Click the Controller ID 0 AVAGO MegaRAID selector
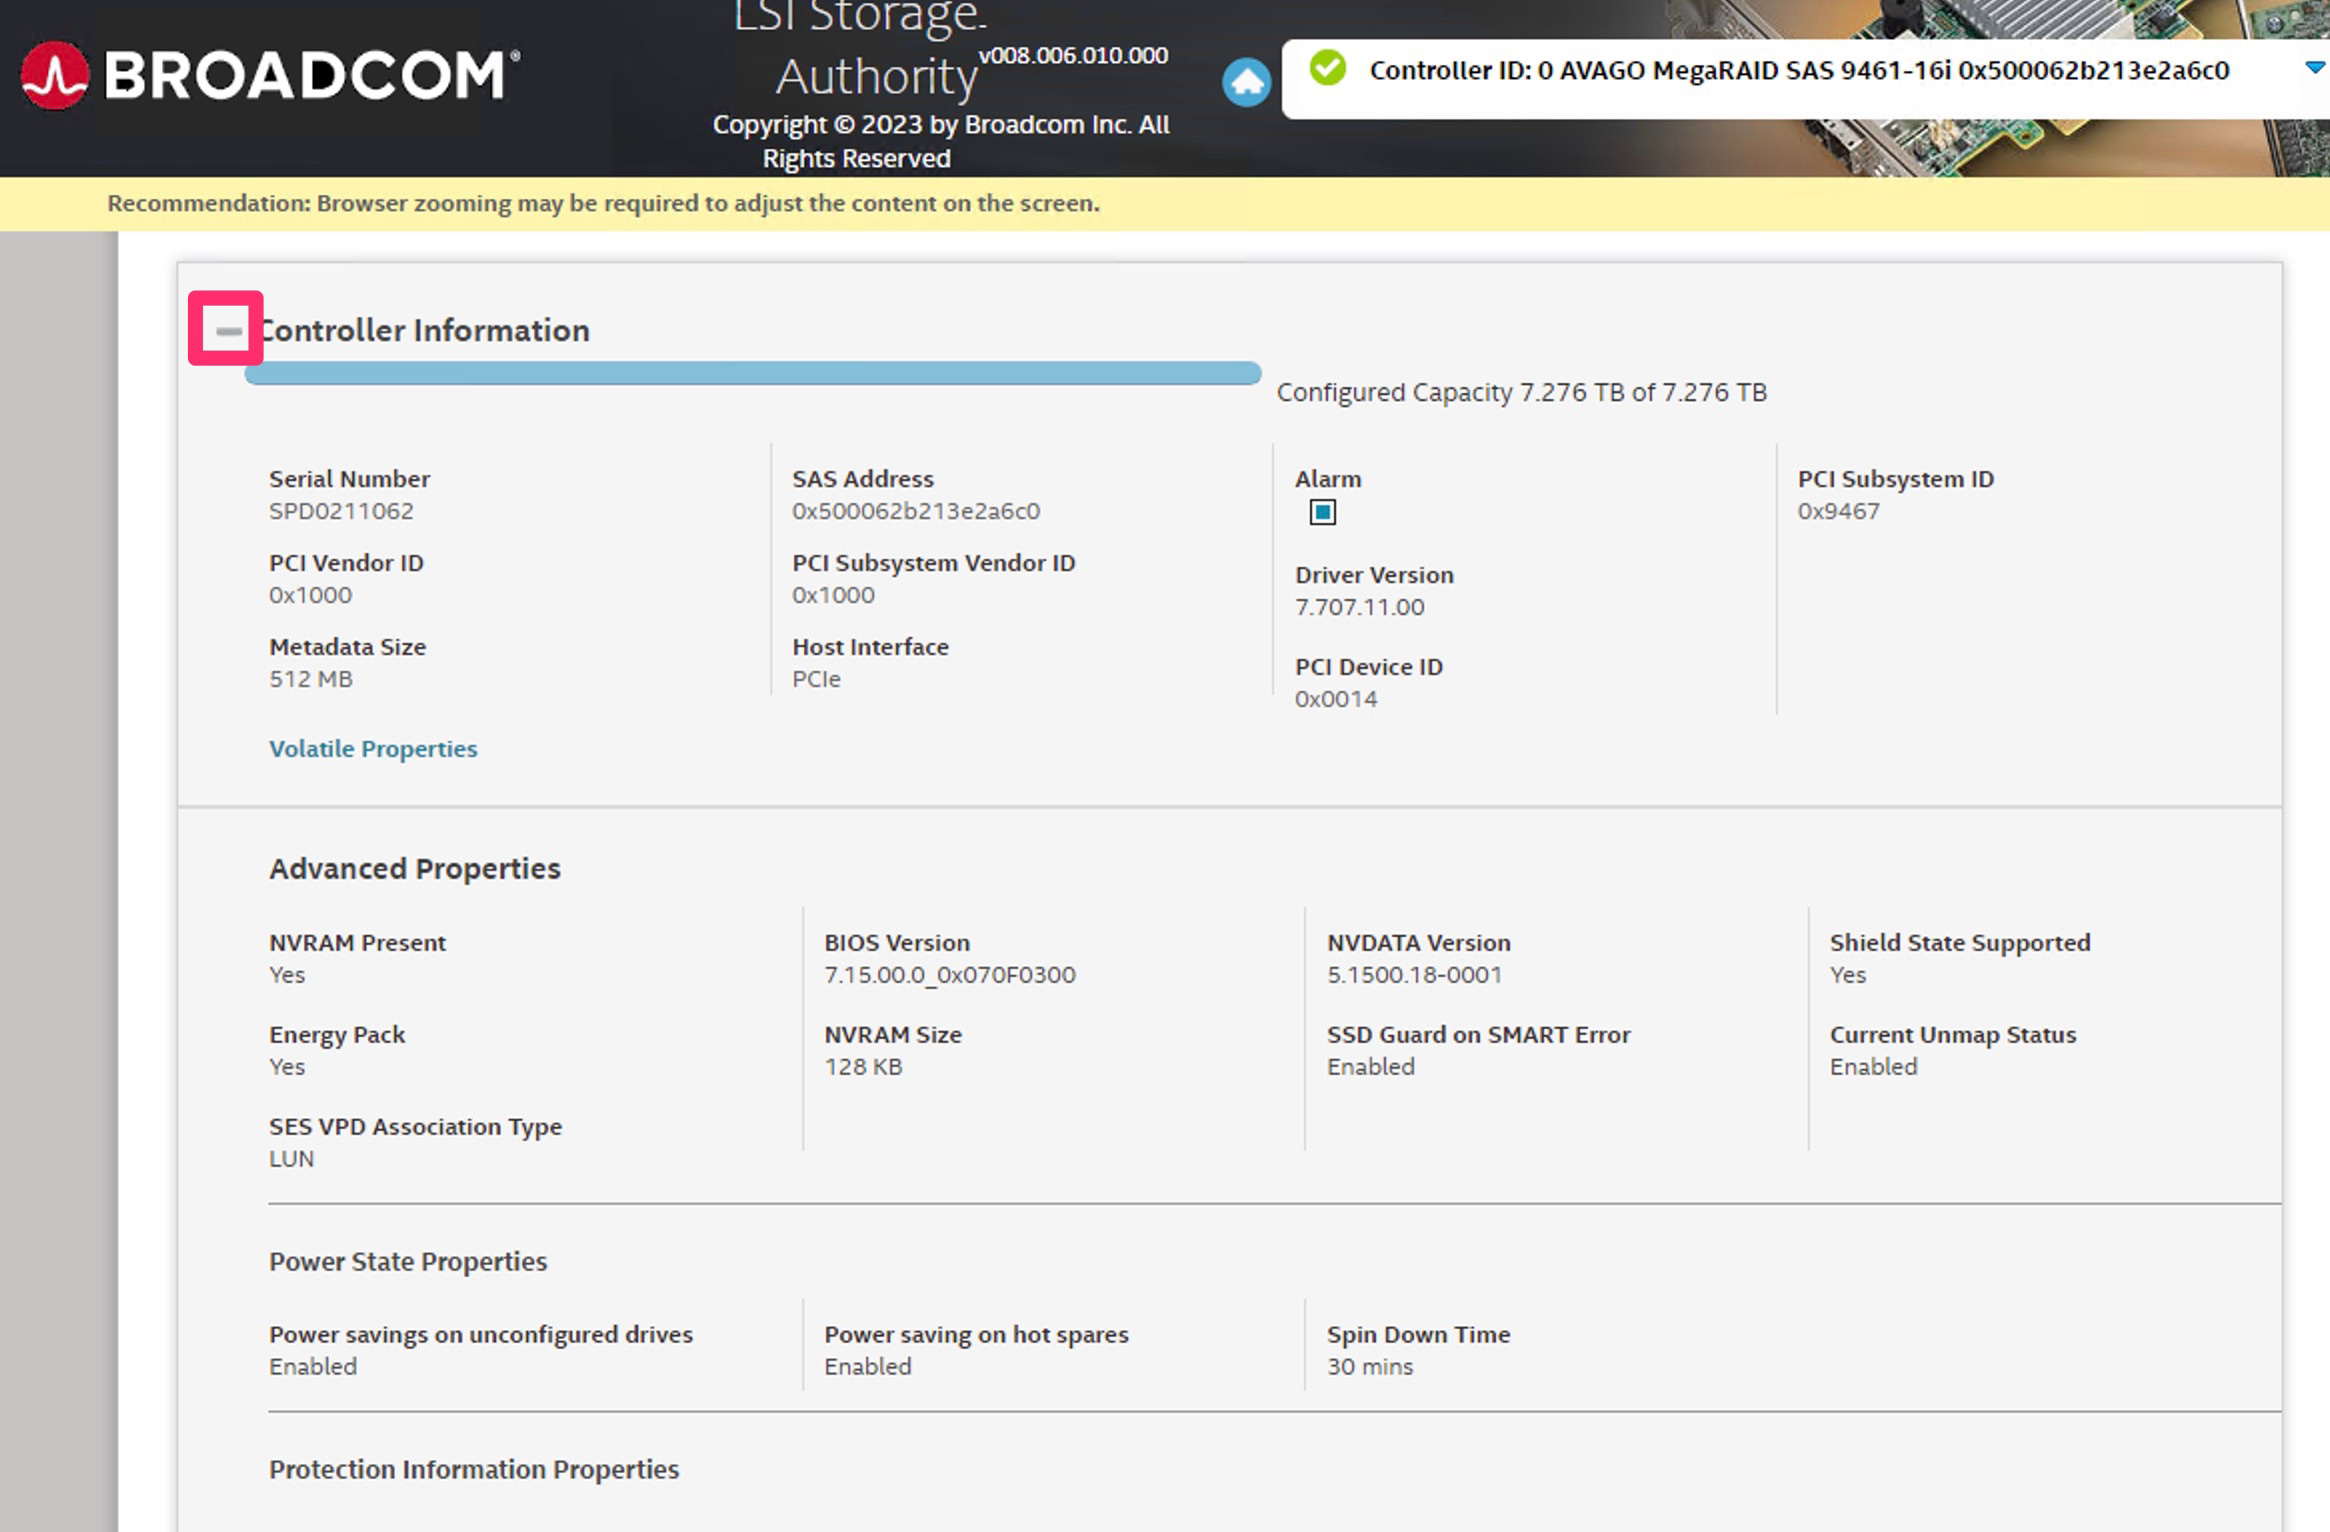 point(1798,71)
